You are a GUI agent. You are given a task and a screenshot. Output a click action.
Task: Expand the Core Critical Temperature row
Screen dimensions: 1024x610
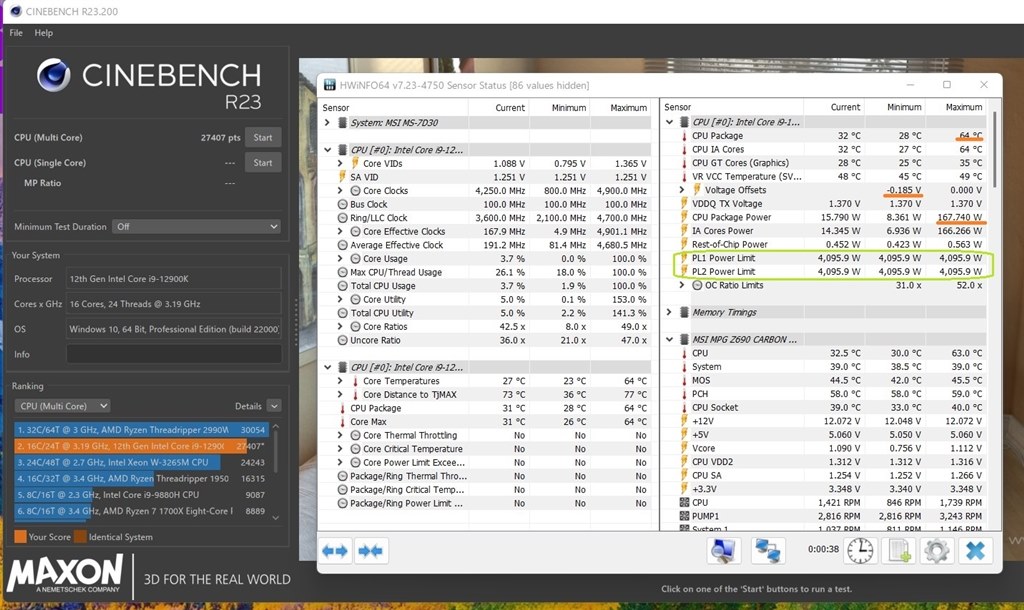pos(340,449)
